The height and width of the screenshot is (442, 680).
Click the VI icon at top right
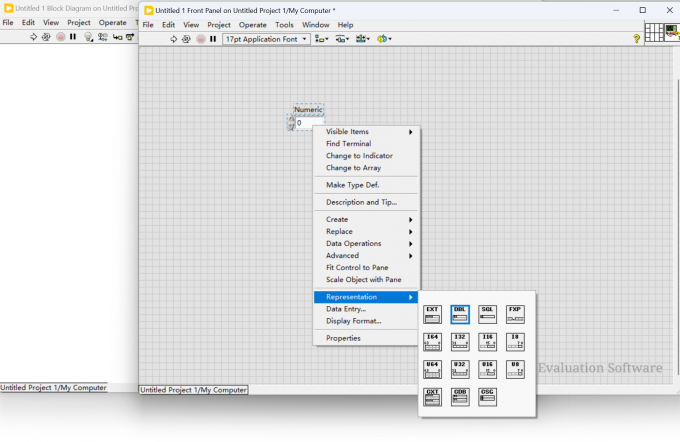[x=672, y=32]
